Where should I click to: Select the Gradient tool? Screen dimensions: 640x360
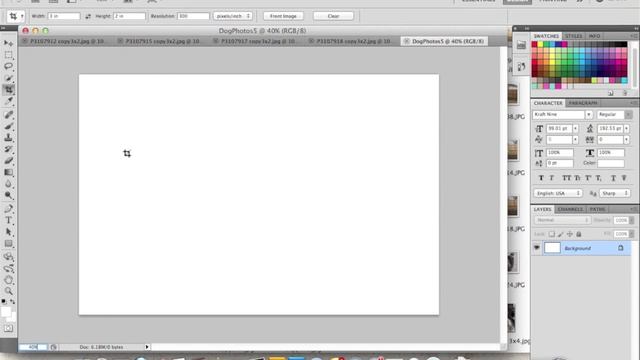click(8, 172)
